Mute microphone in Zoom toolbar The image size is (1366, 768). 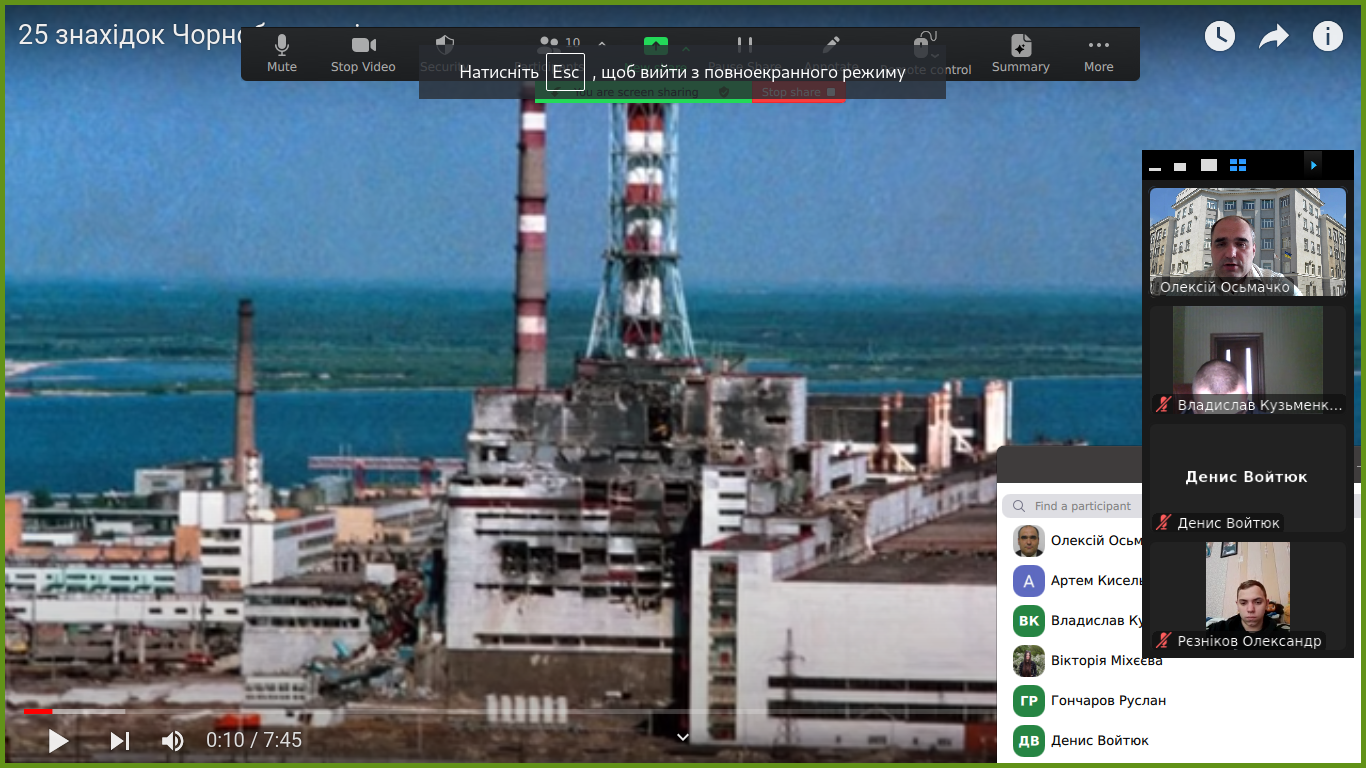click(282, 54)
